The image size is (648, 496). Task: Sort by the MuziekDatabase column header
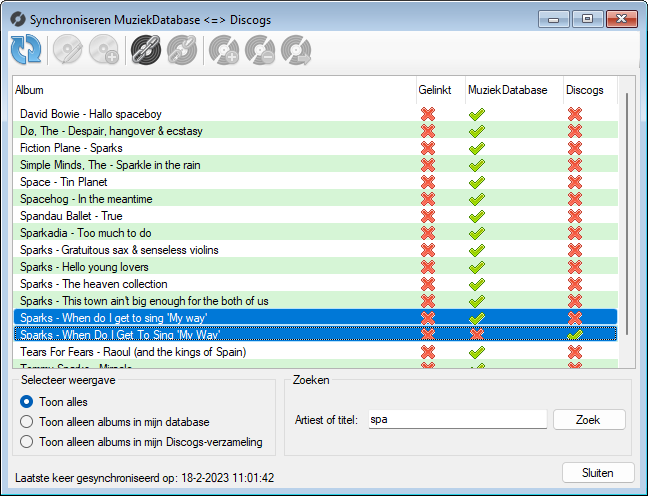pyautogui.click(x=514, y=90)
